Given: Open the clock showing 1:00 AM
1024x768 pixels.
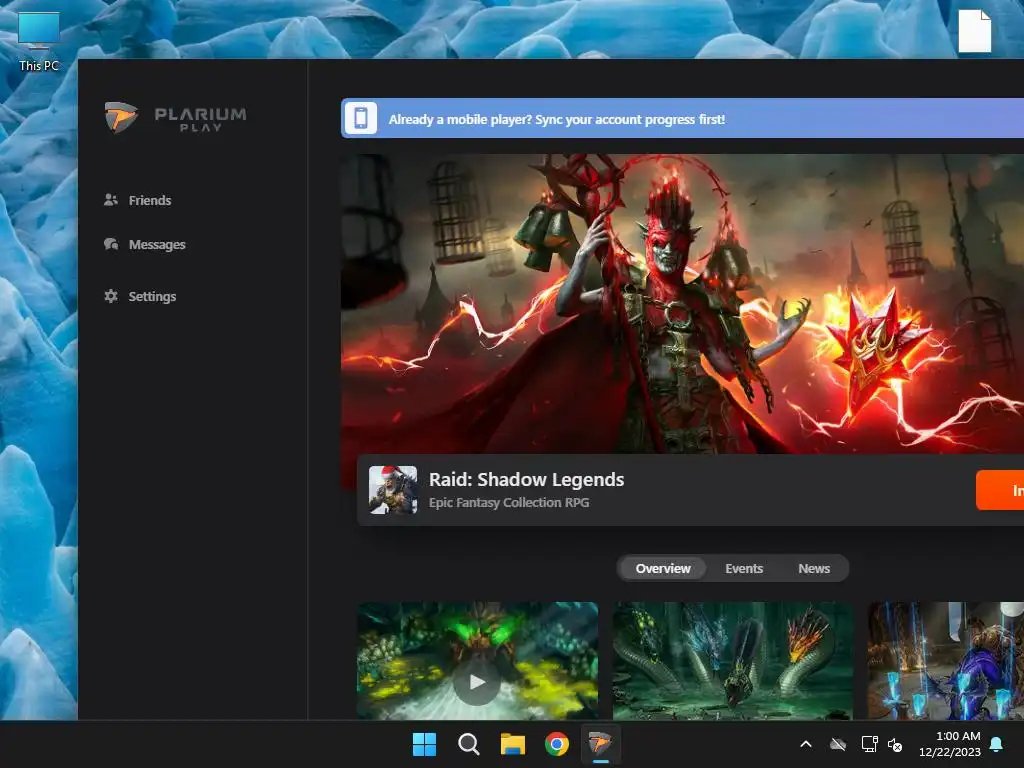Looking at the screenshot, I should coord(950,744).
